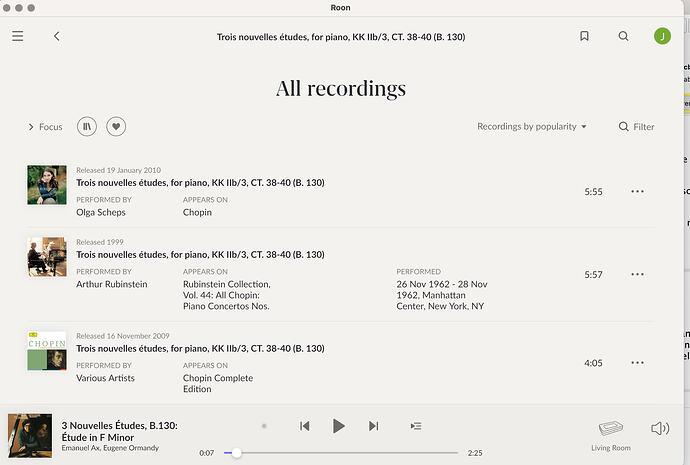
Task: Click the 5:57 duration value
Action: (593, 275)
